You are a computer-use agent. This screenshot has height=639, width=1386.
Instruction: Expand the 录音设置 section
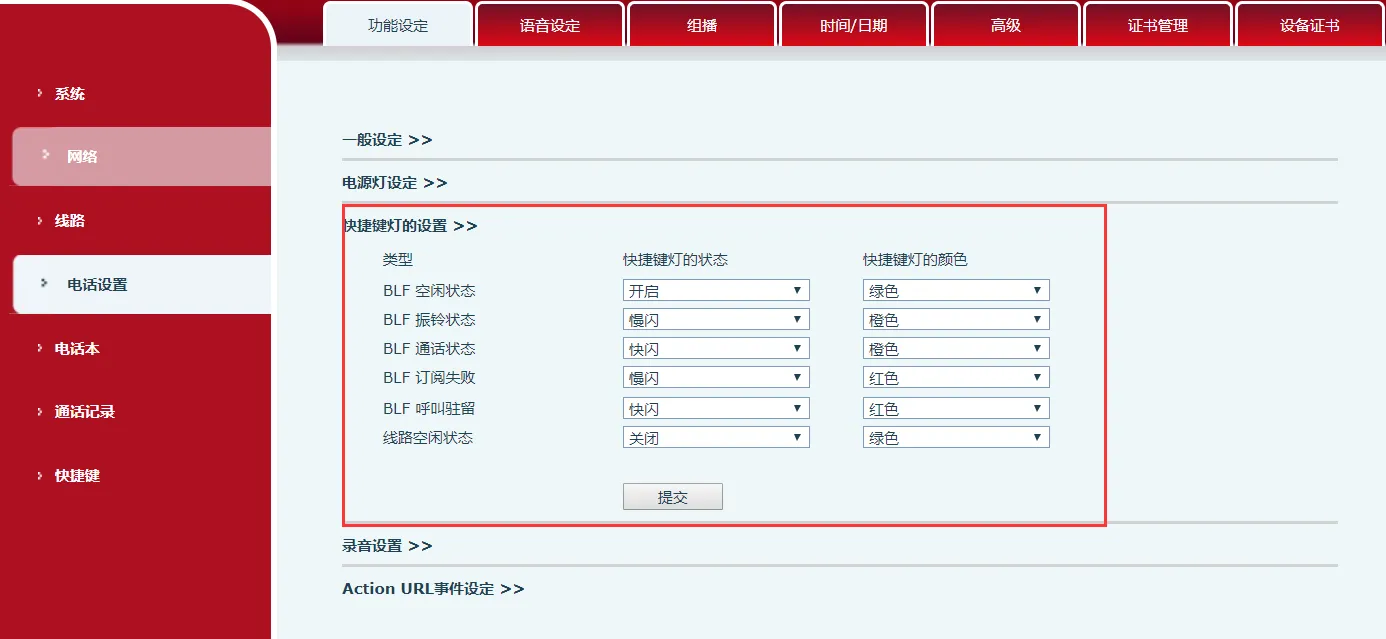tap(387, 546)
